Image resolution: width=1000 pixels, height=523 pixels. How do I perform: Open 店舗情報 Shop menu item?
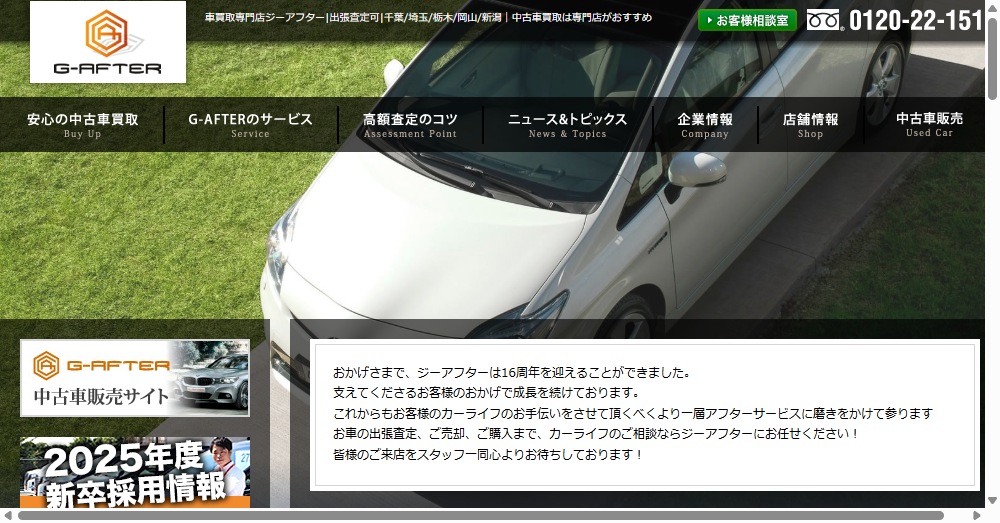click(x=810, y=125)
